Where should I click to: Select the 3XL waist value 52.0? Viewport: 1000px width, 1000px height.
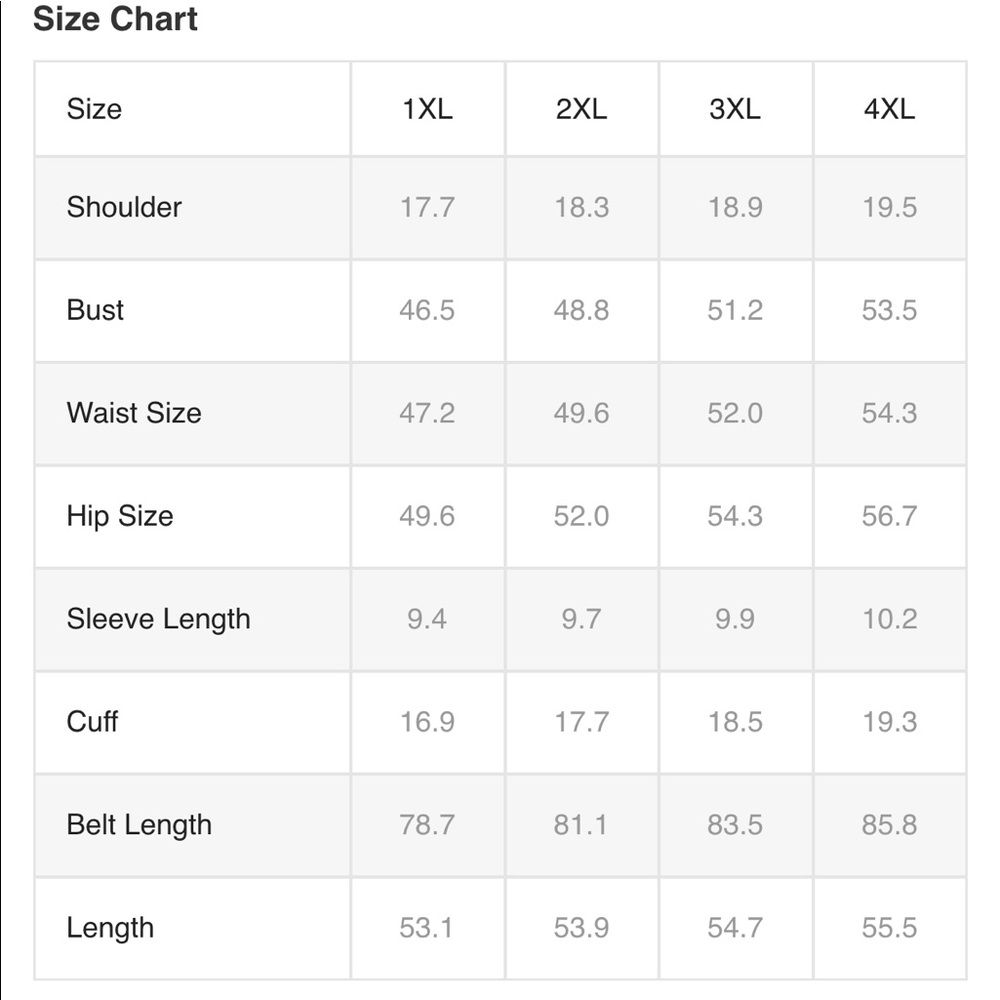(x=735, y=413)
